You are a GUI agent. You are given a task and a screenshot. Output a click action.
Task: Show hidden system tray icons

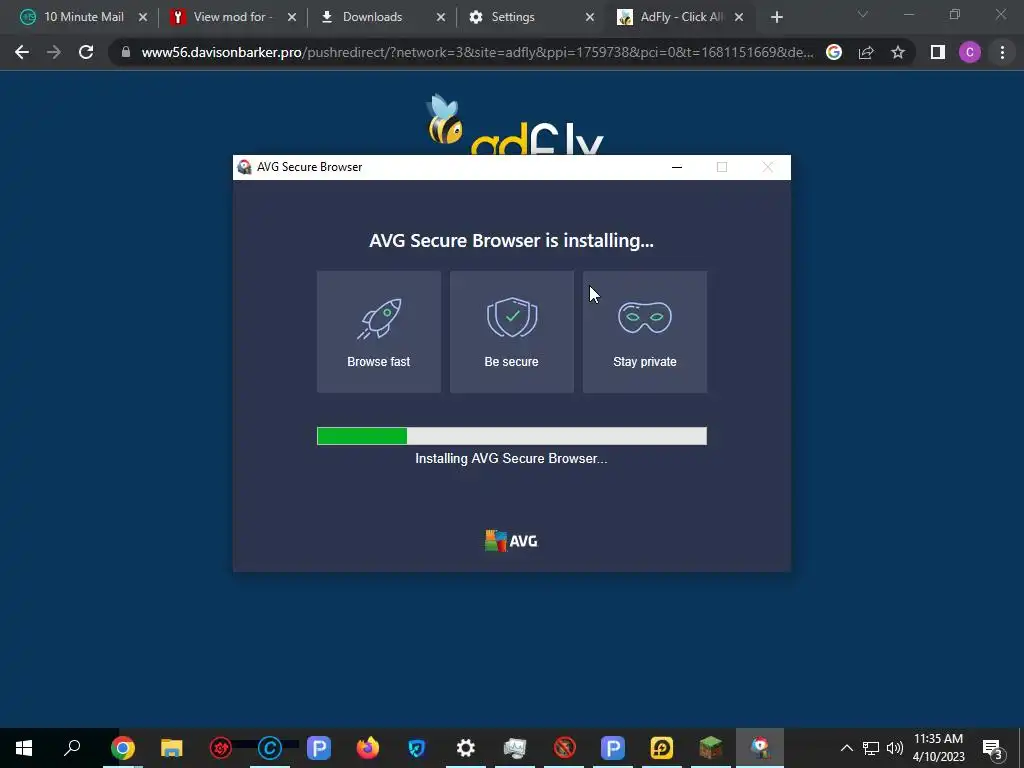coord(846,748)
